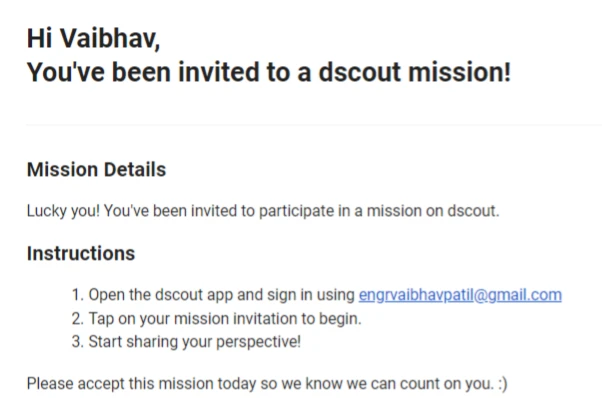The height and width of the screenshot is (398, 602).
Task: Click the "Please accept this mission today" sentence
Action: point(267,383)
